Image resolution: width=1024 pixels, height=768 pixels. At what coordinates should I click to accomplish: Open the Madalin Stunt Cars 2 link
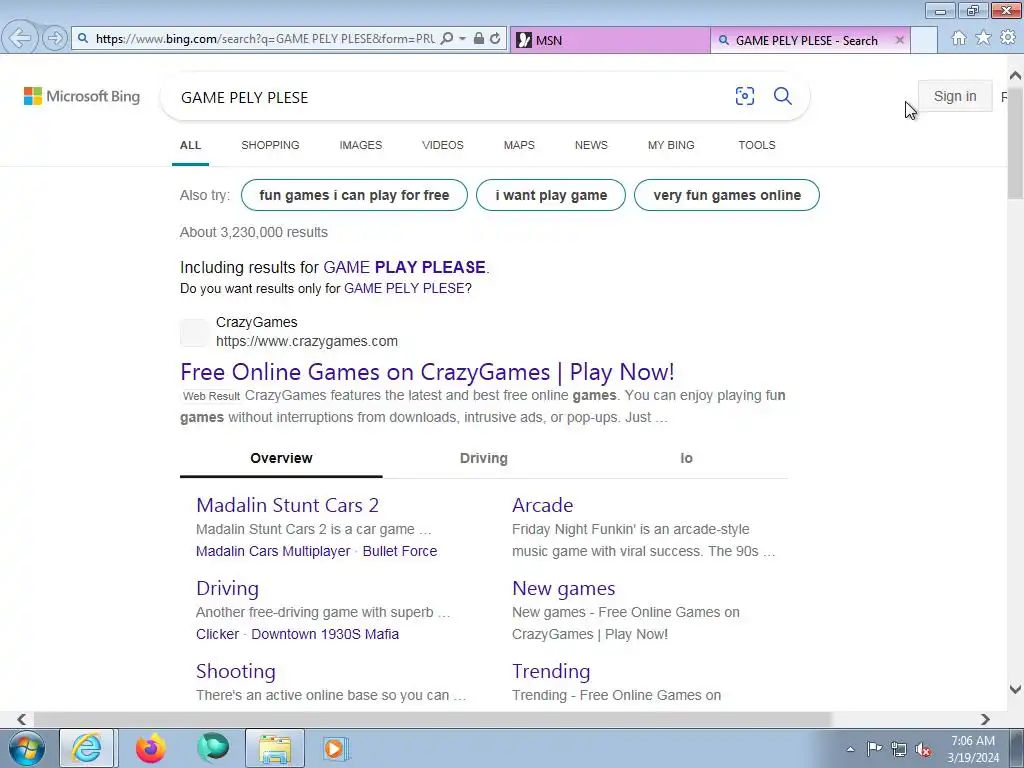tap(287, 505)
